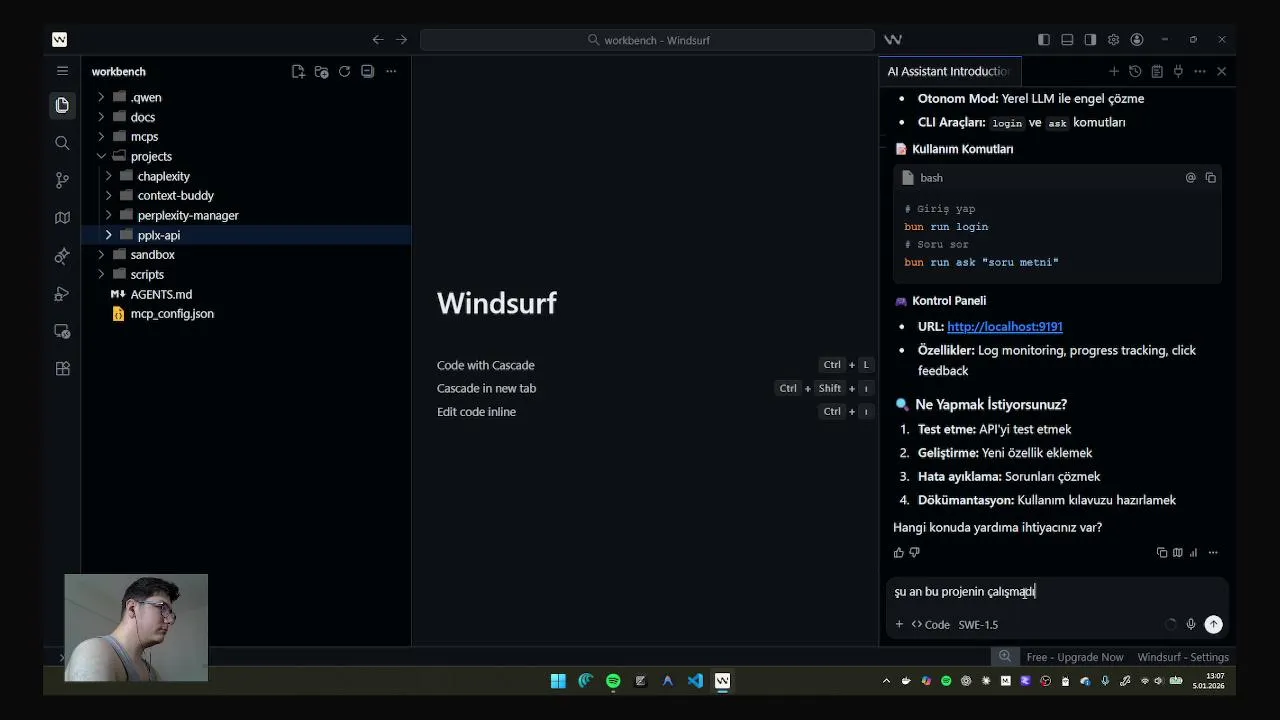Copy the bash code block
1280x720 pixels.
pos(1210,177)
